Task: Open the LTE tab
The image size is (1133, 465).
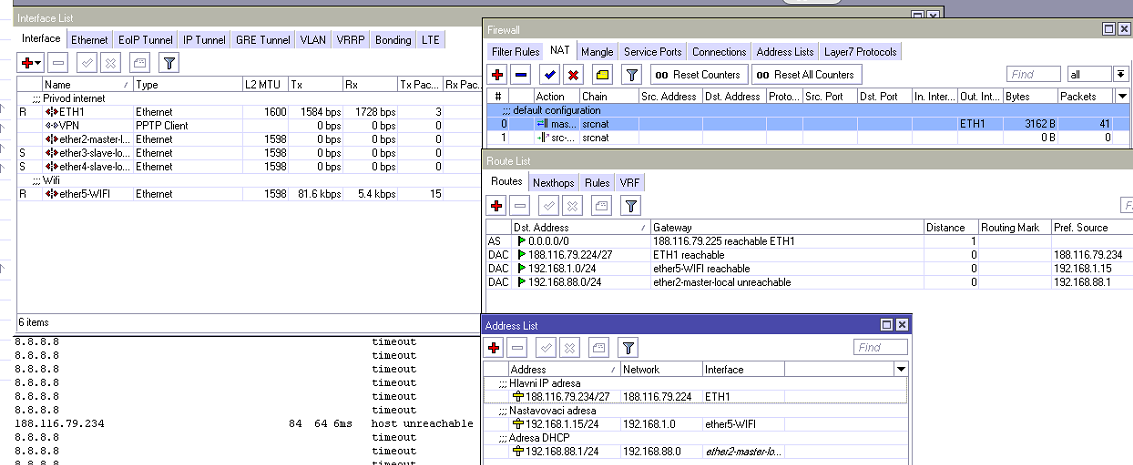Action: coord(430,40)
